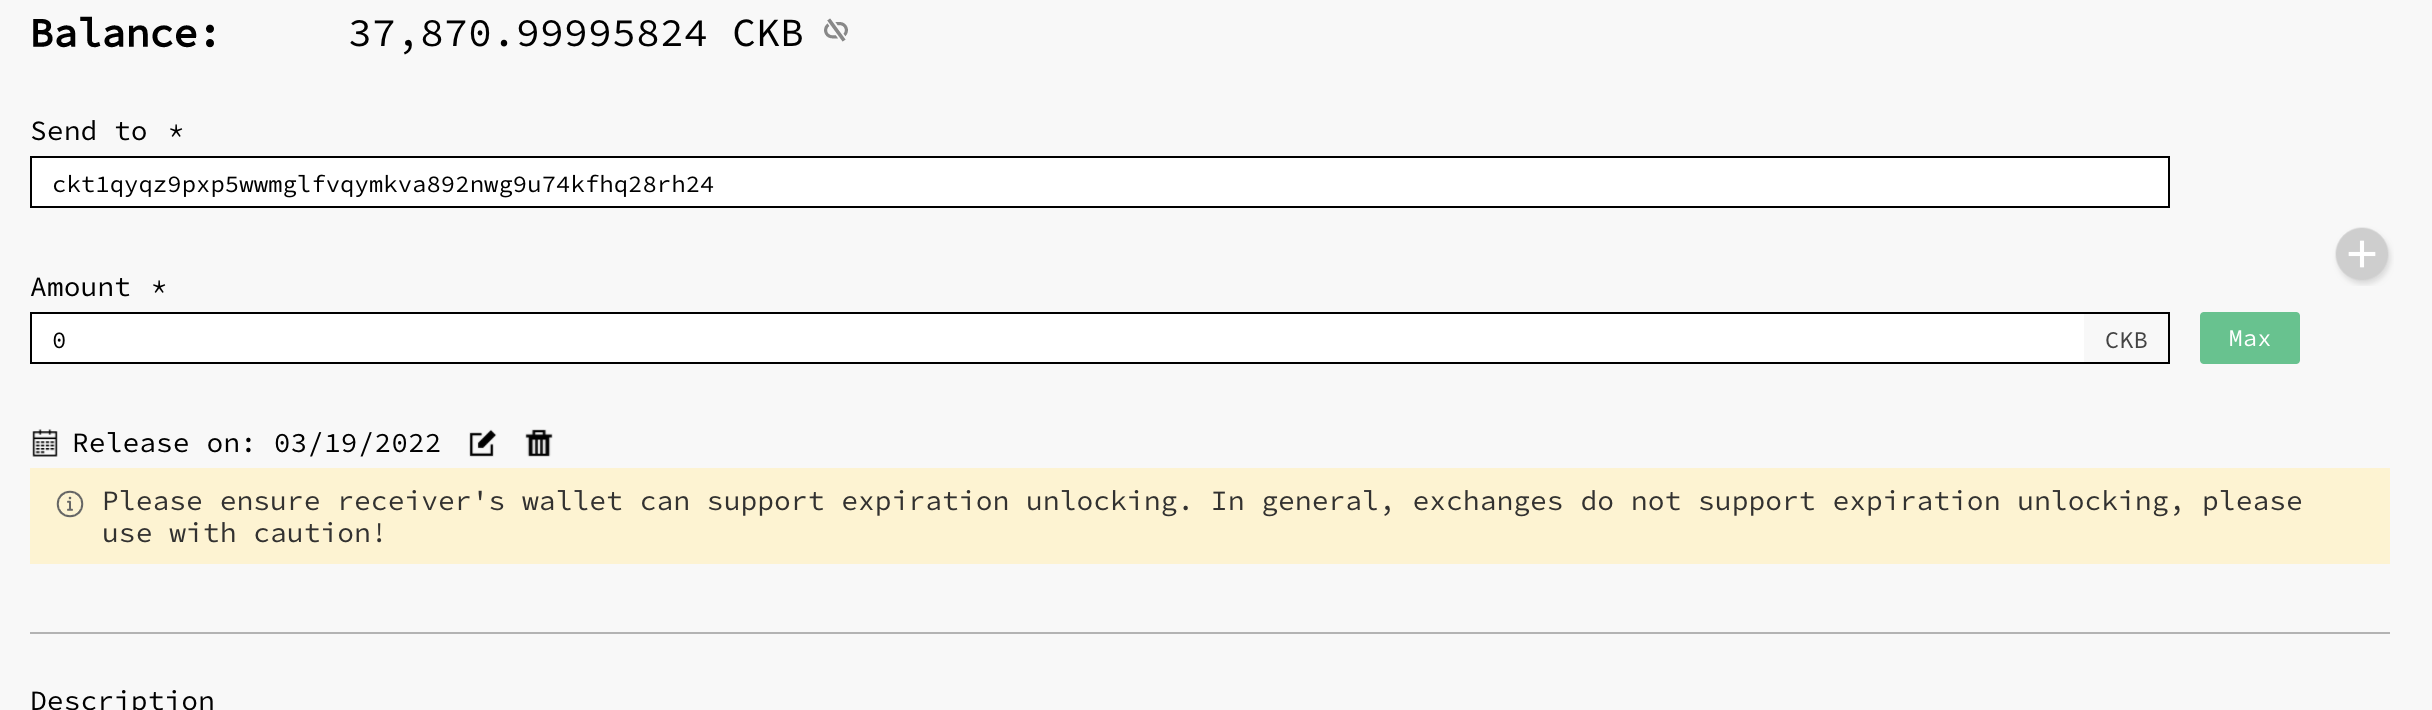Delete the release date with the trash icon
The height and width of the screenshot is (710, 2432).
pyautogui.click(x=539, y=443)
